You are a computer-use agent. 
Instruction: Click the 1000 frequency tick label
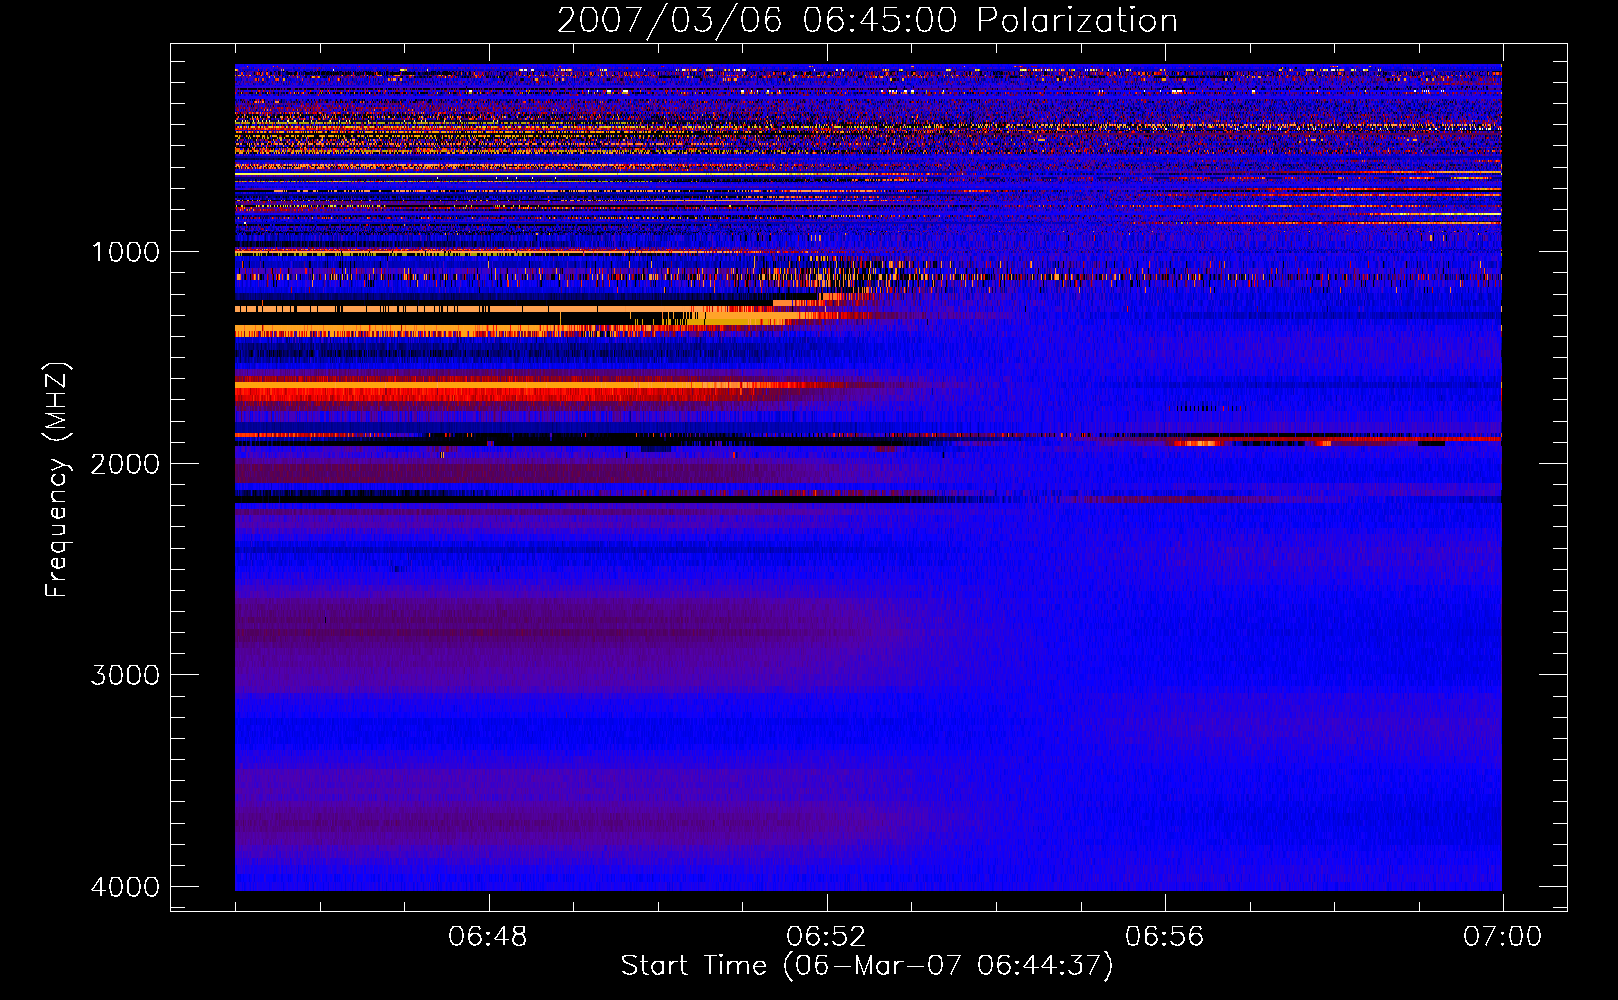[125, 252]
